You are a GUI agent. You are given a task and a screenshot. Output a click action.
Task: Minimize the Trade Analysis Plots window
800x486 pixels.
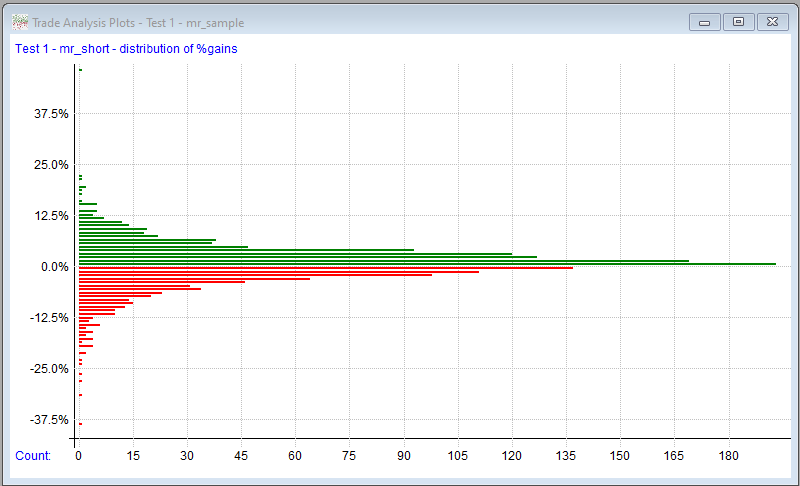pyautogui.click(x=705, y=21)
